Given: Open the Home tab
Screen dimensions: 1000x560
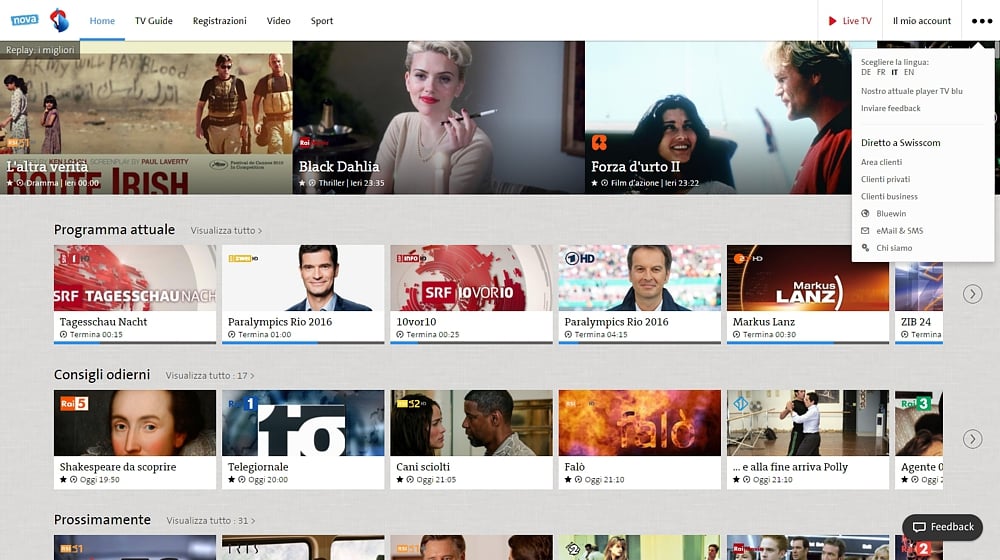Looking at the screenshot, I should coord(102,20).
